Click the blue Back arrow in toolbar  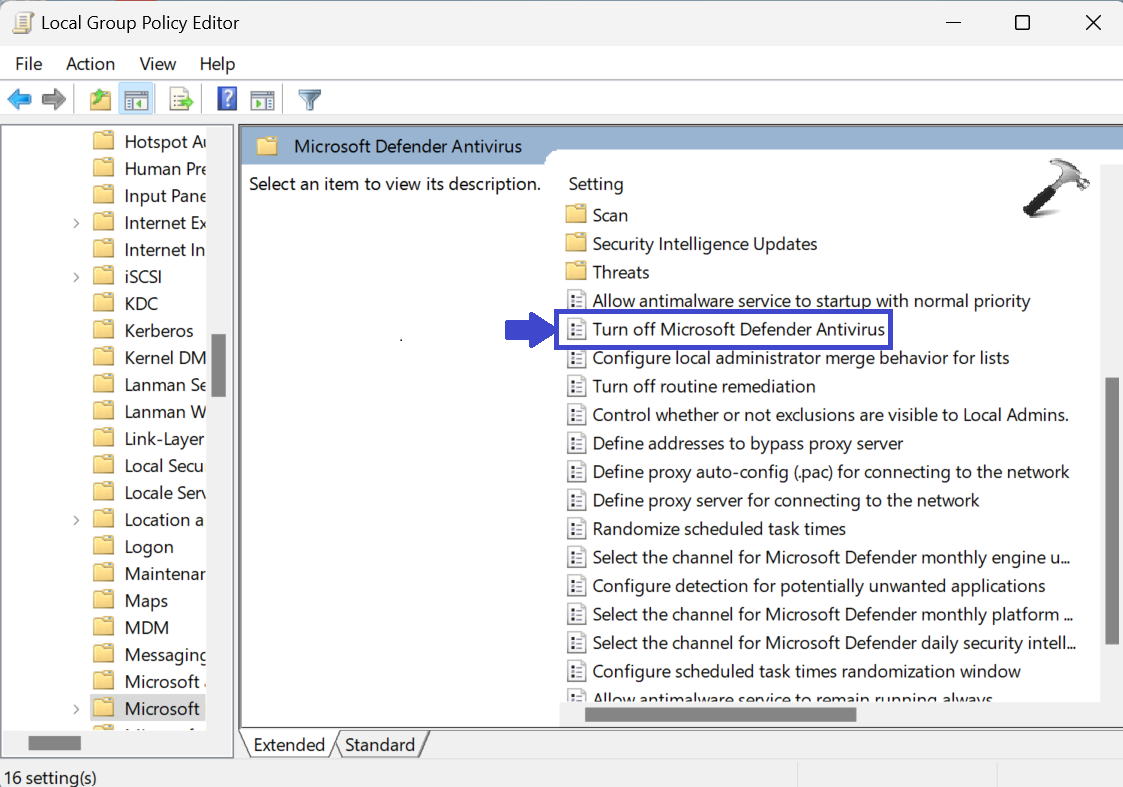[20, 99]
